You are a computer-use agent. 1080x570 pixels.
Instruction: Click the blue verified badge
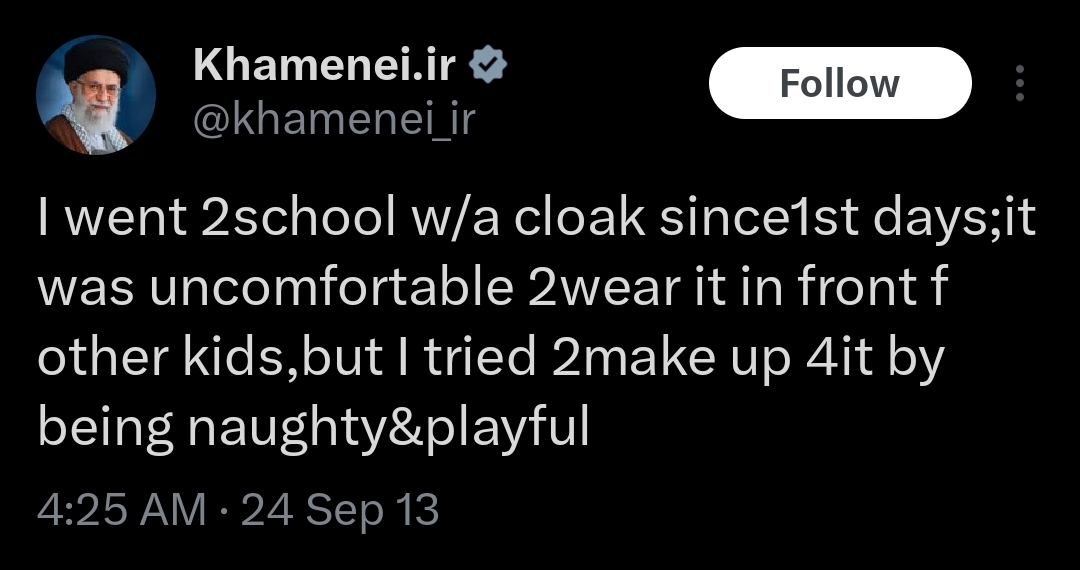[488, 65]
